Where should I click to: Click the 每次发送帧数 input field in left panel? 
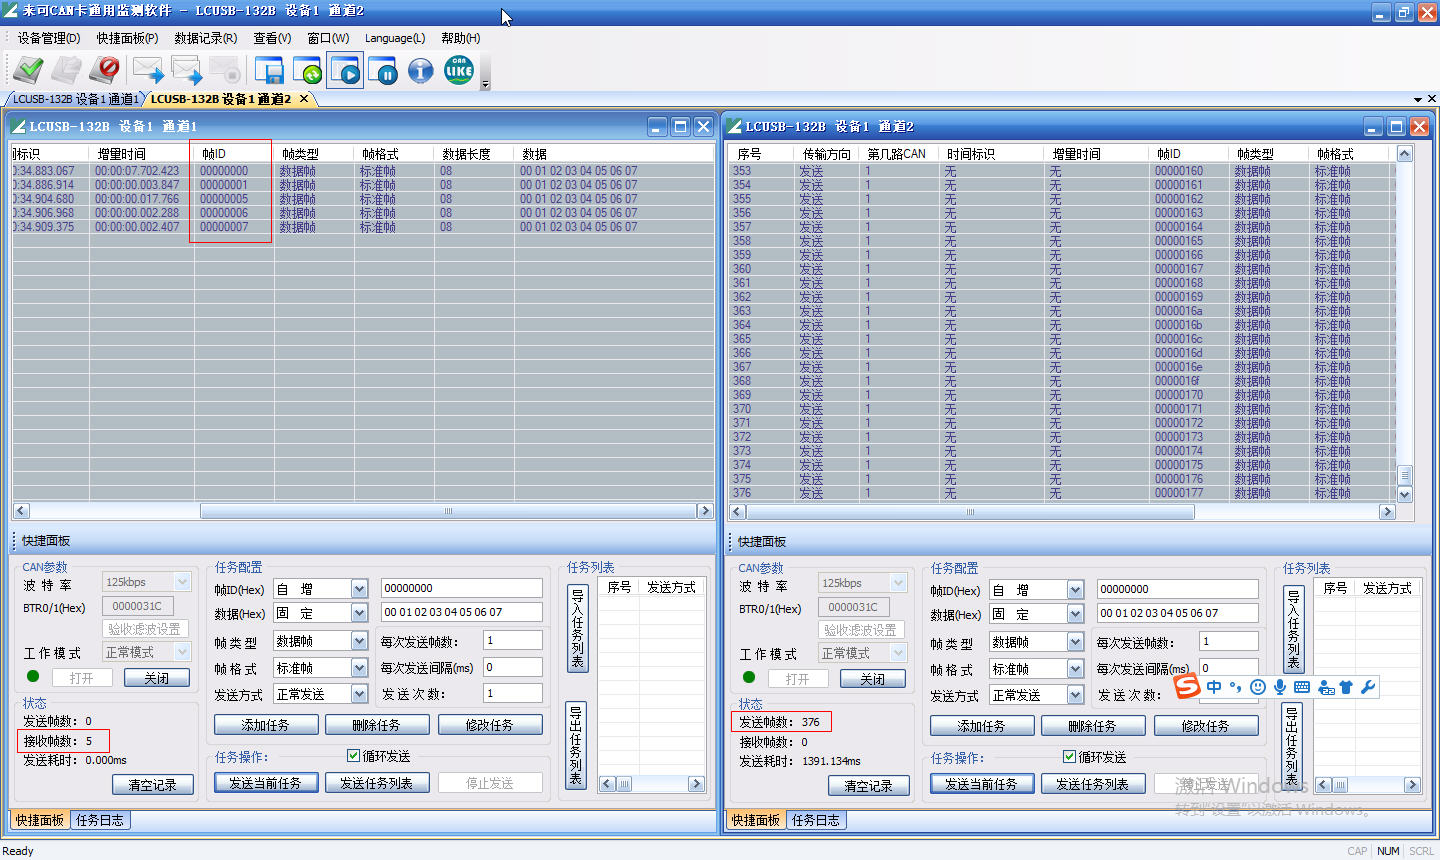coord(512,640)
